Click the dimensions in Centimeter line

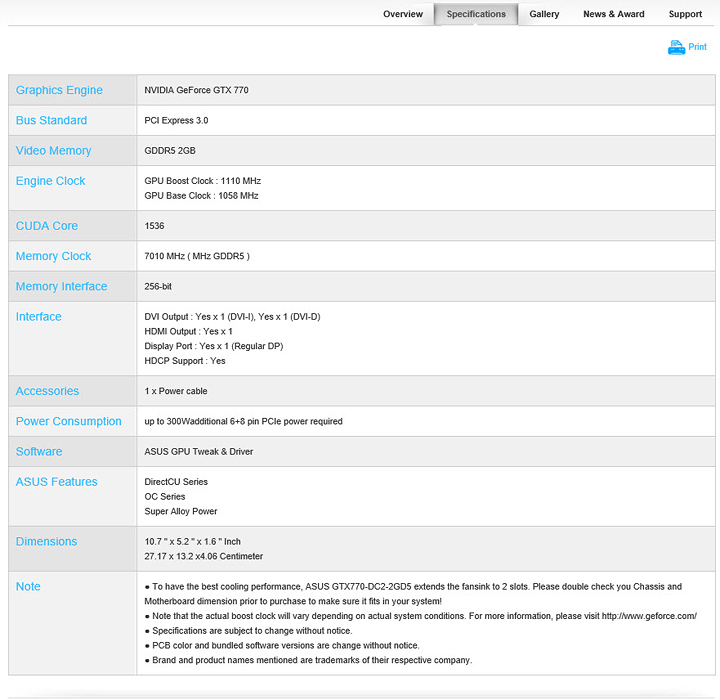[203, 556]
